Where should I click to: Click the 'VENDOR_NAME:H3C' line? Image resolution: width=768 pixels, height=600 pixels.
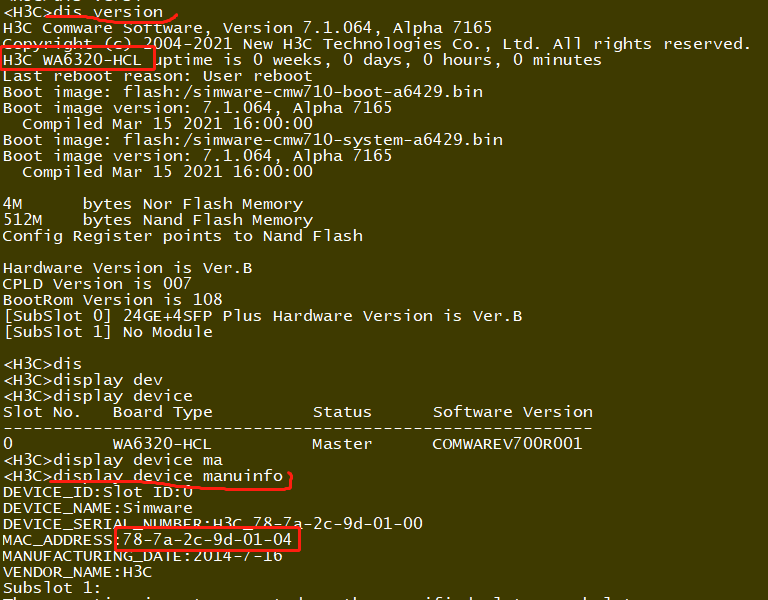[x=77, y=572]
